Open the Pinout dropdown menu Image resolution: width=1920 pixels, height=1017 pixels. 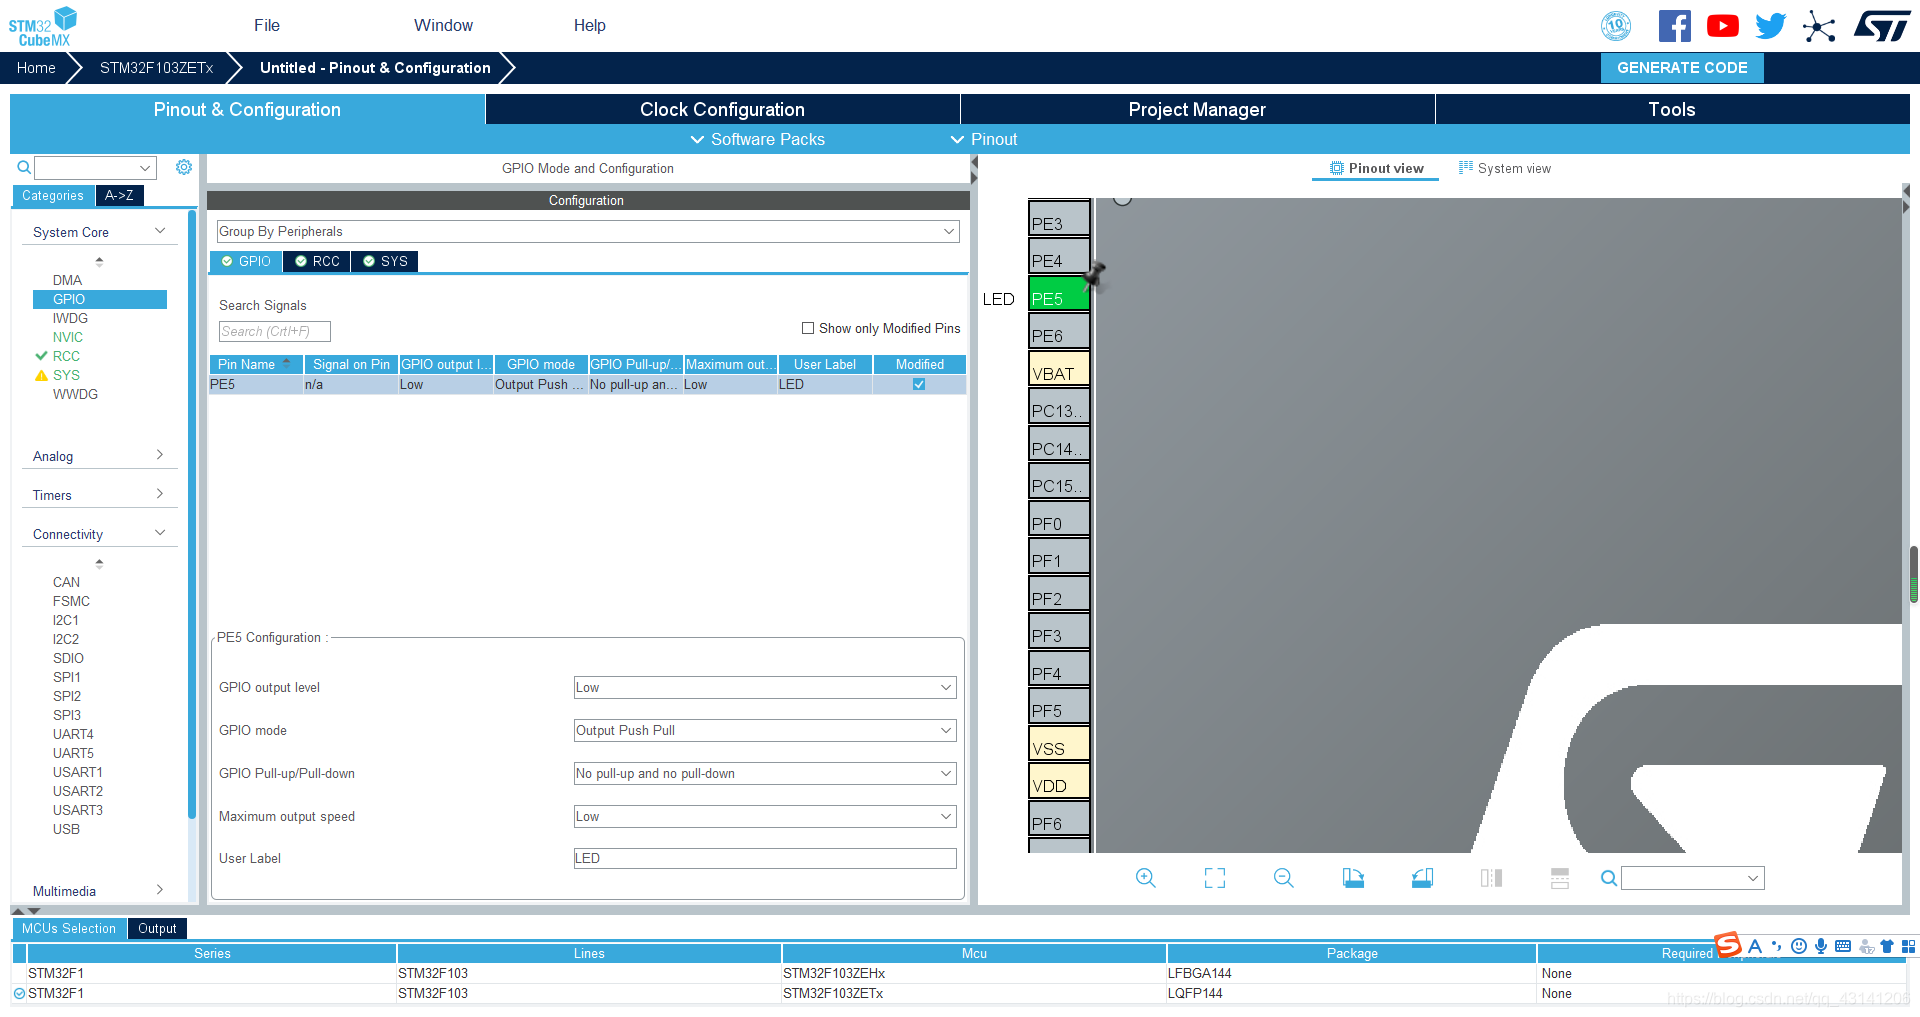(984, 139)
